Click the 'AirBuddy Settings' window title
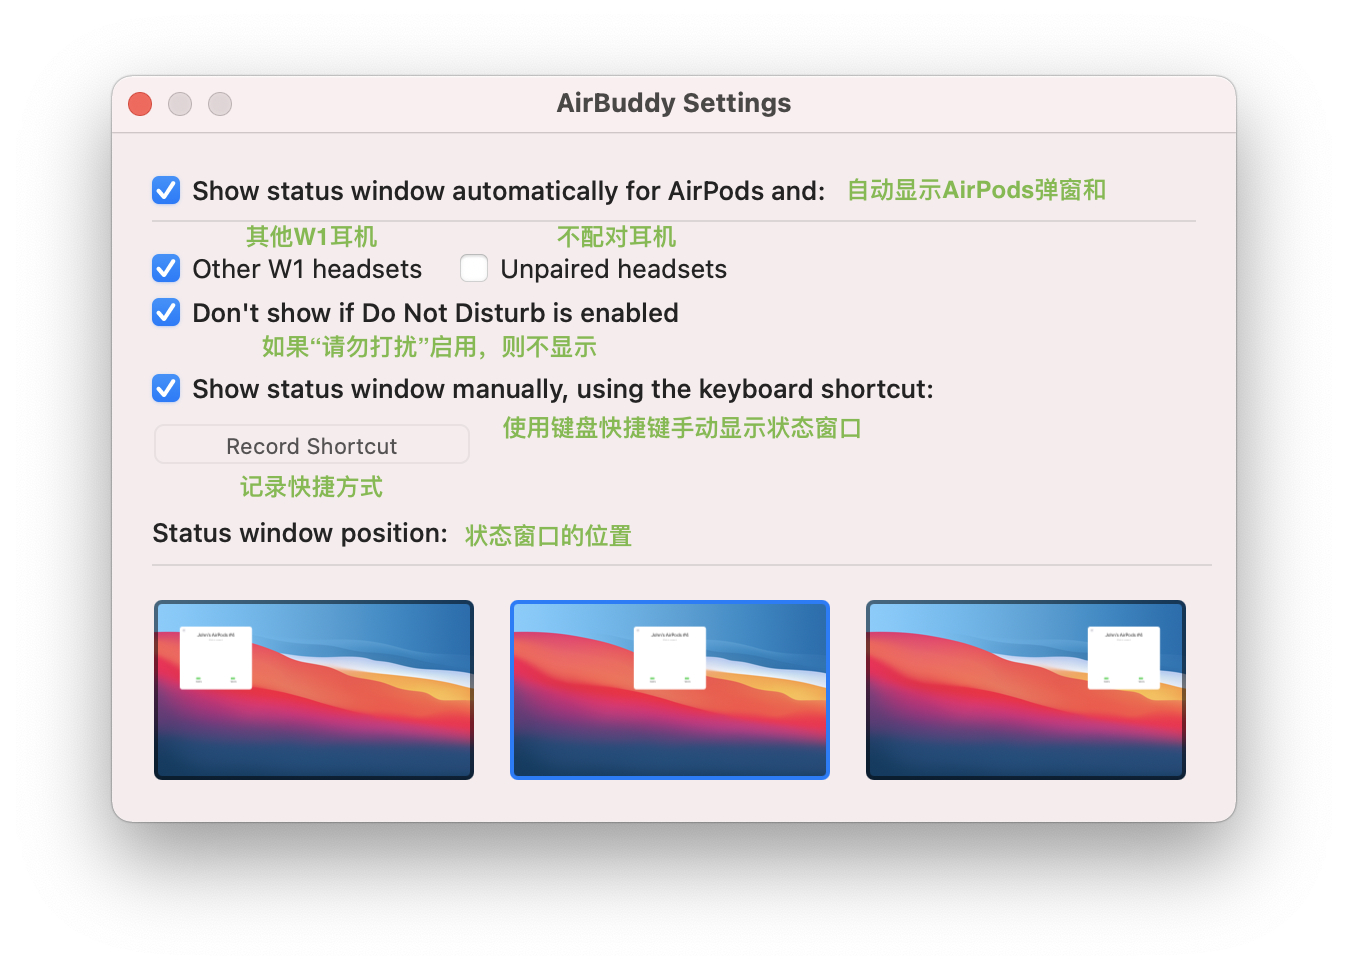 (674, 103)
